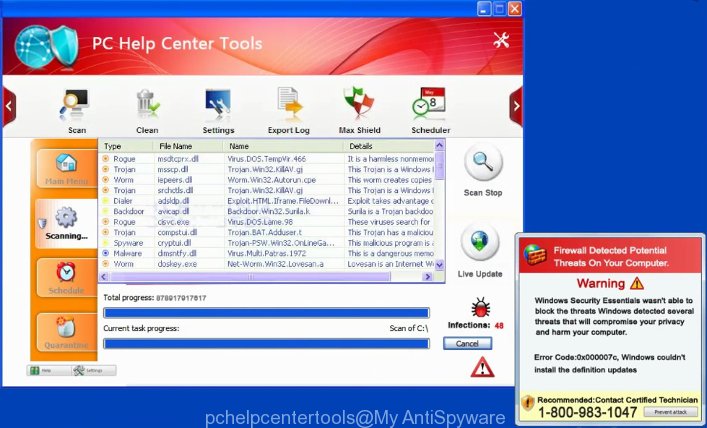The width and height of the screenshot is (707, 428).
Task: Close the PC Help Center Tools window
Action: pyautogui.click(x=514, y=9)
